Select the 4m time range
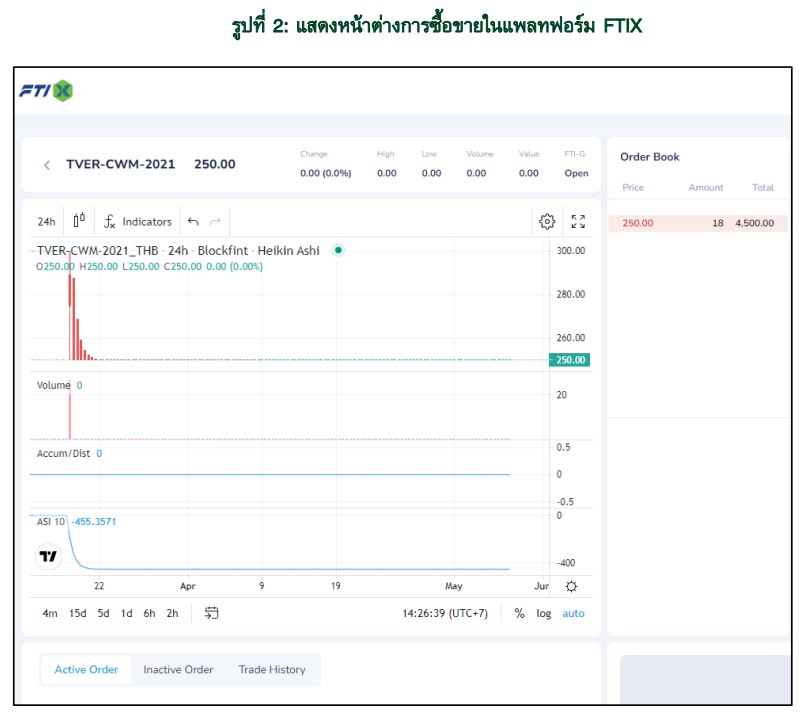The image size is (807, 722). click(50, 613)
